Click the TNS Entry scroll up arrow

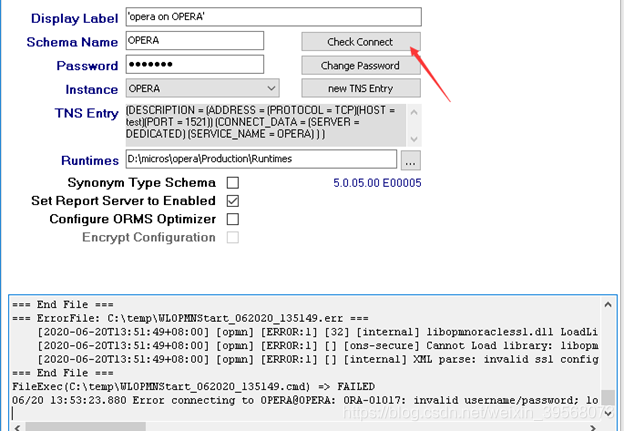(x=414, y=112)
